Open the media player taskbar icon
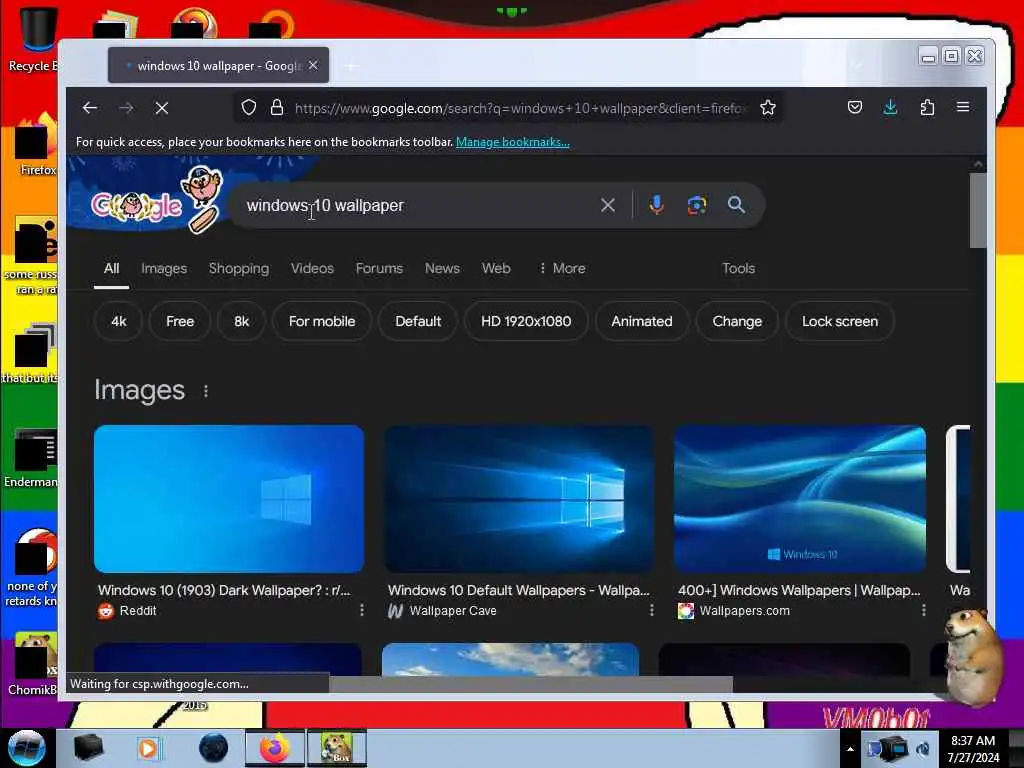 point(148,748)
